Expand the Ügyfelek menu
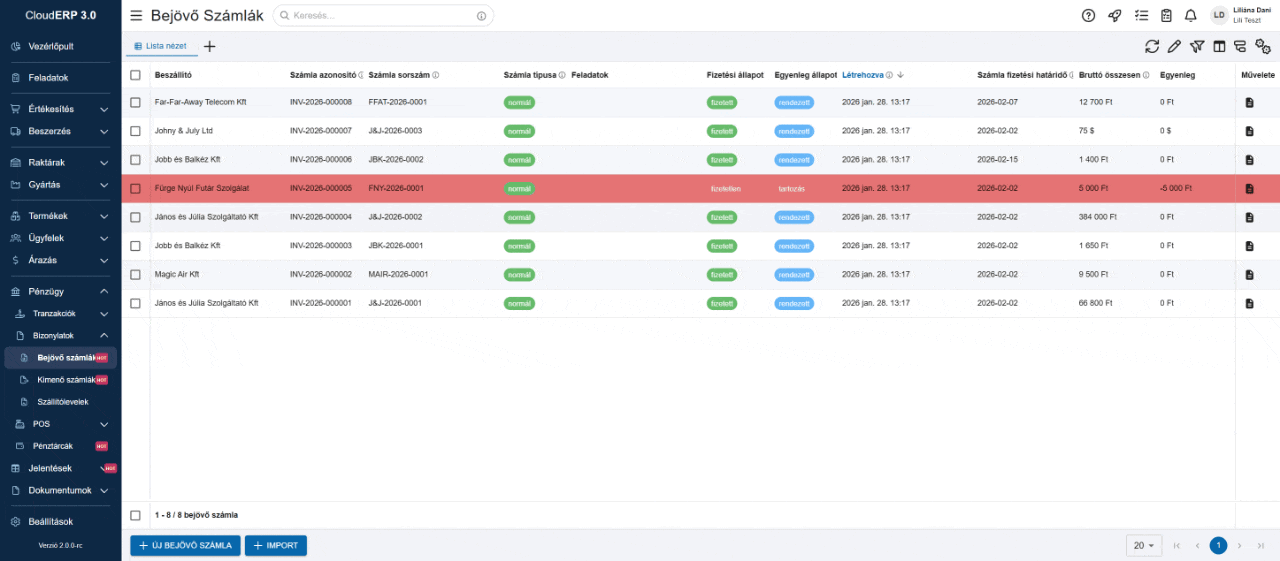The height and width of the screenshot is (561, 1280). coord(60,238)
